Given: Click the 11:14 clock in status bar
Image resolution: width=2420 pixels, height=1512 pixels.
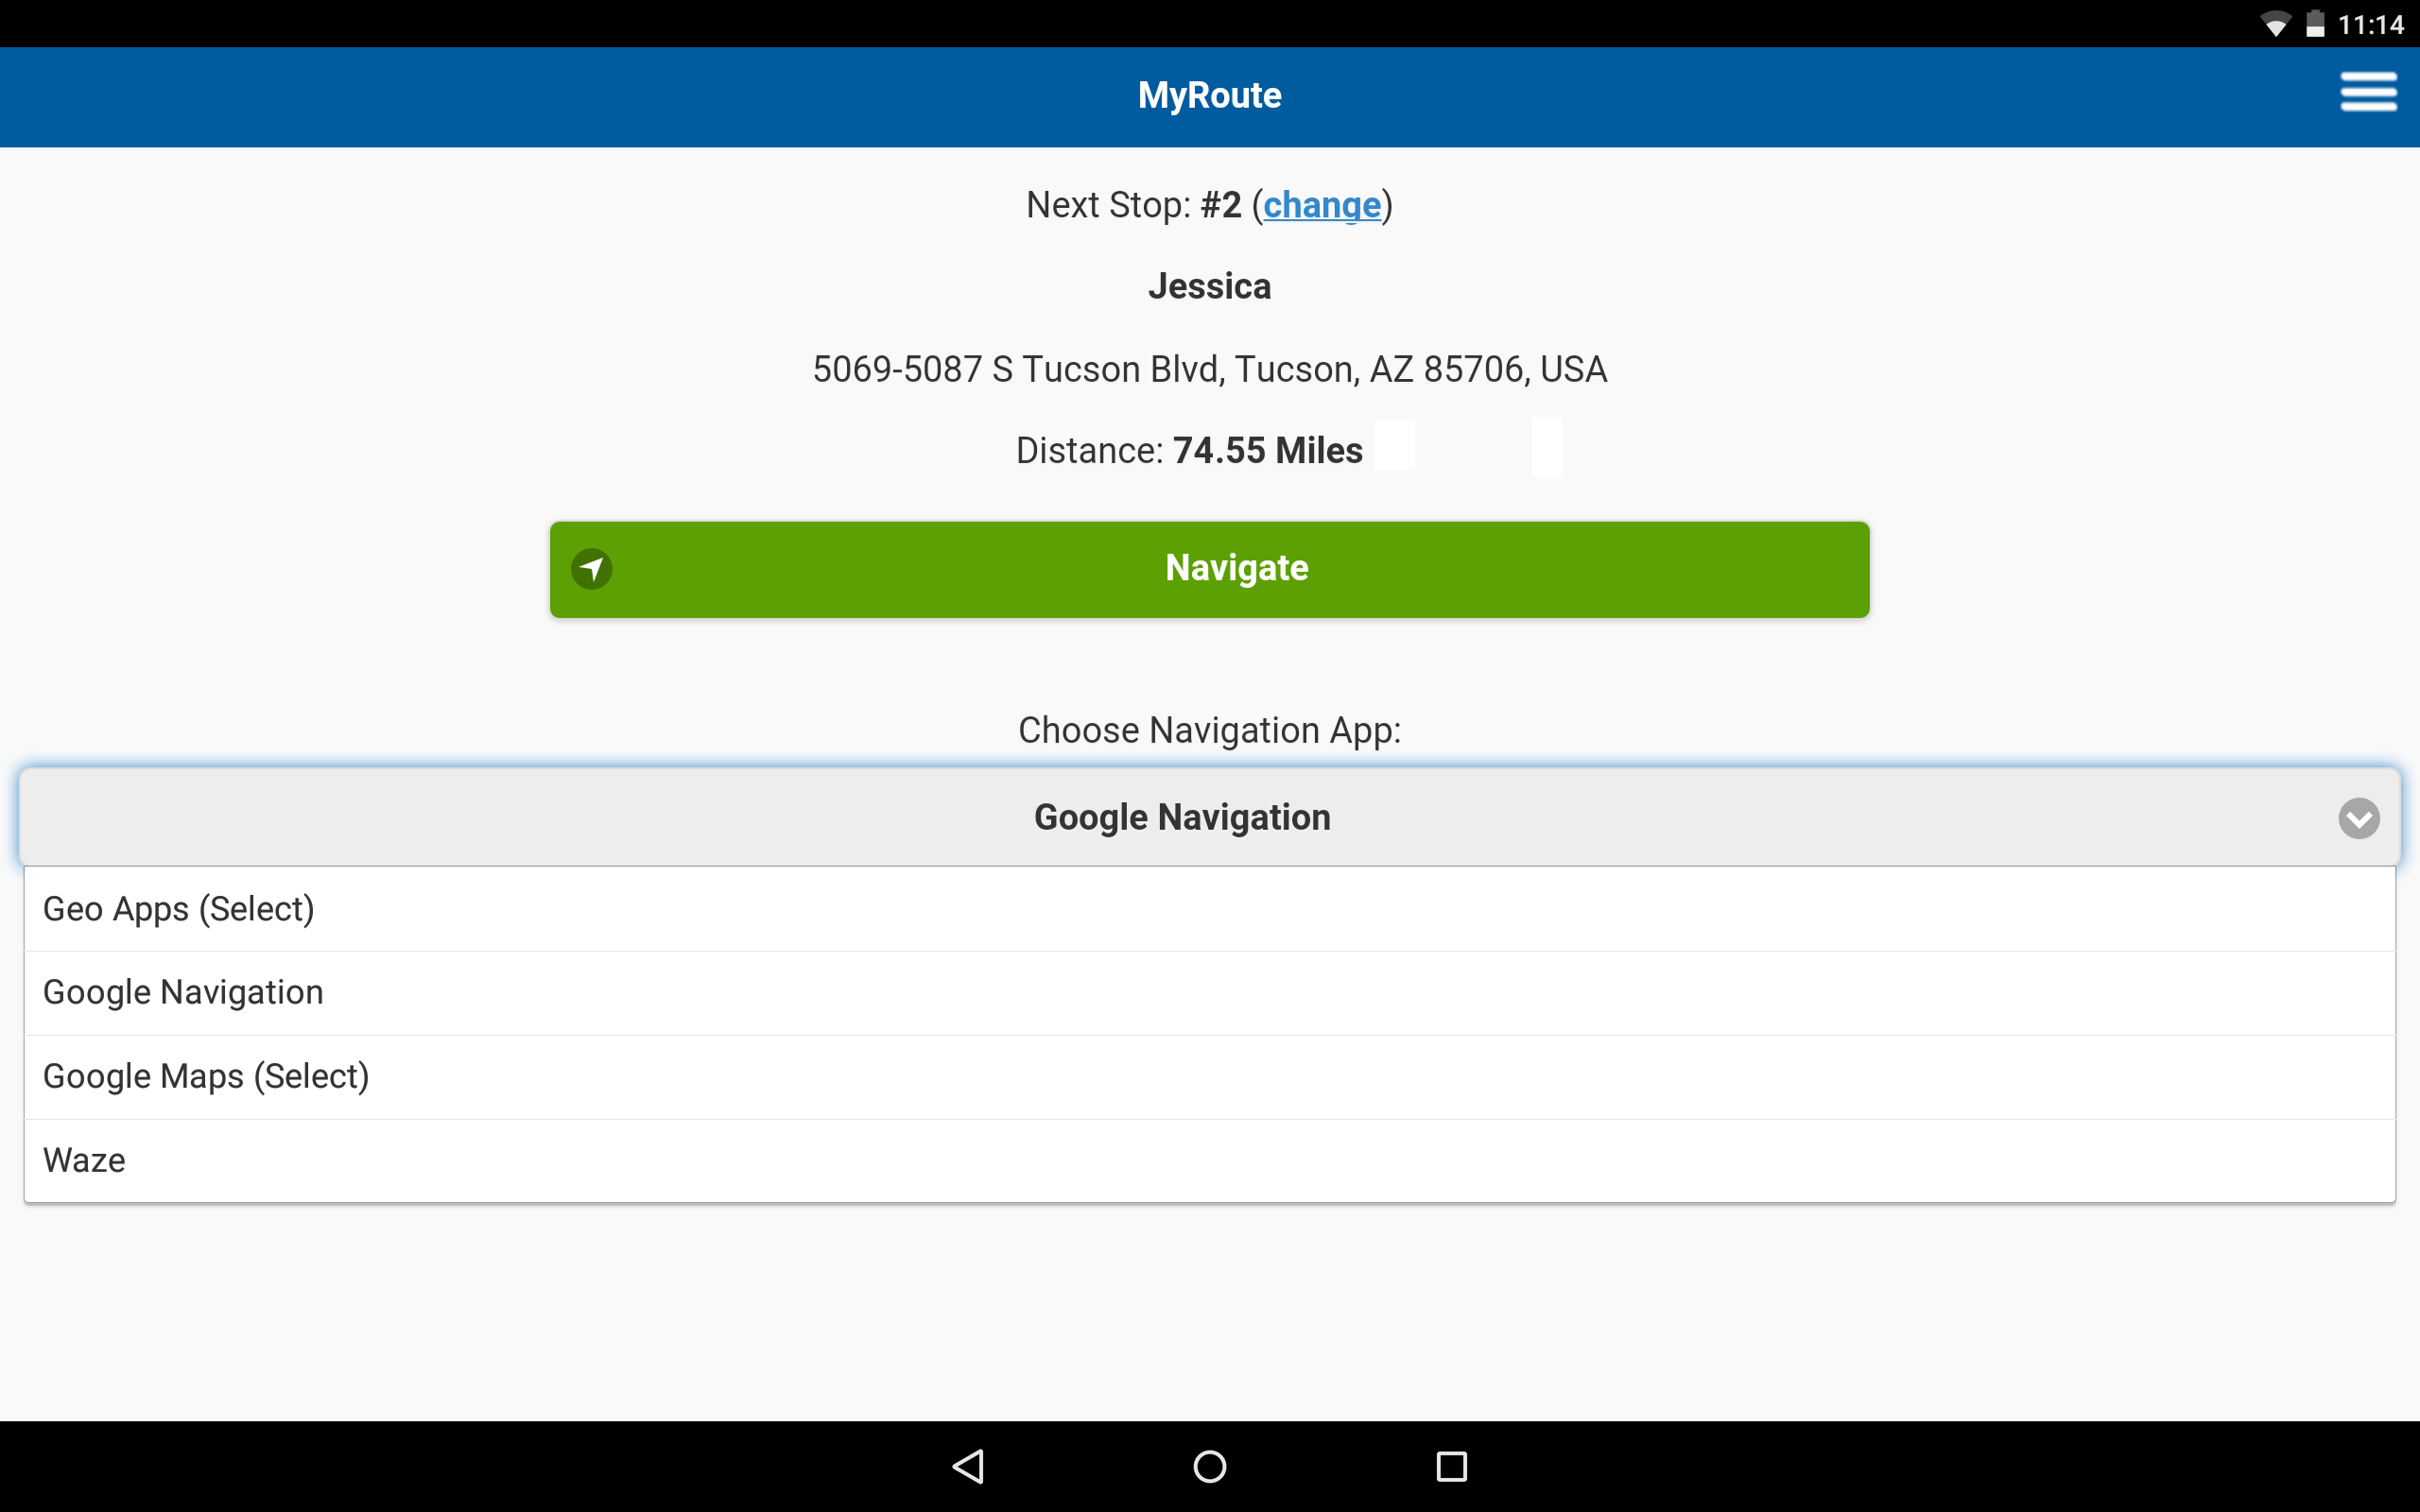Looking at the screenshot, I should click(2370, 24).
